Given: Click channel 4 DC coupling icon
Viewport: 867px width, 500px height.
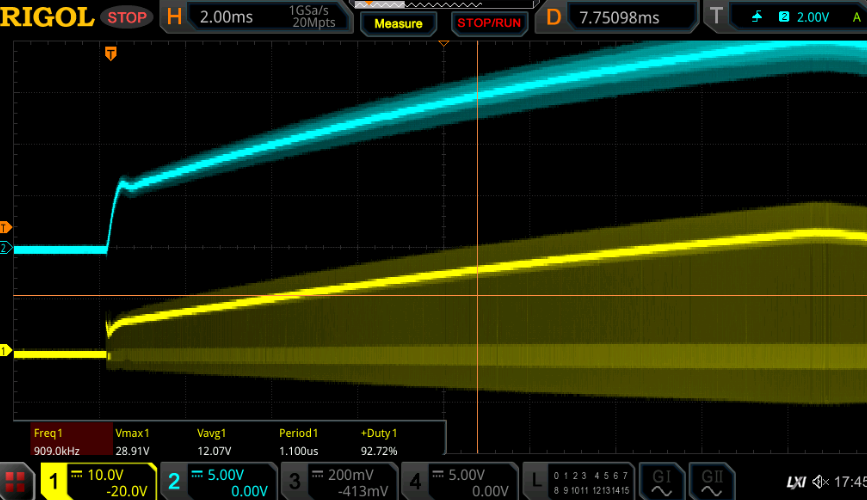Looking at the screenshot, I should click(x=438, y=474).
